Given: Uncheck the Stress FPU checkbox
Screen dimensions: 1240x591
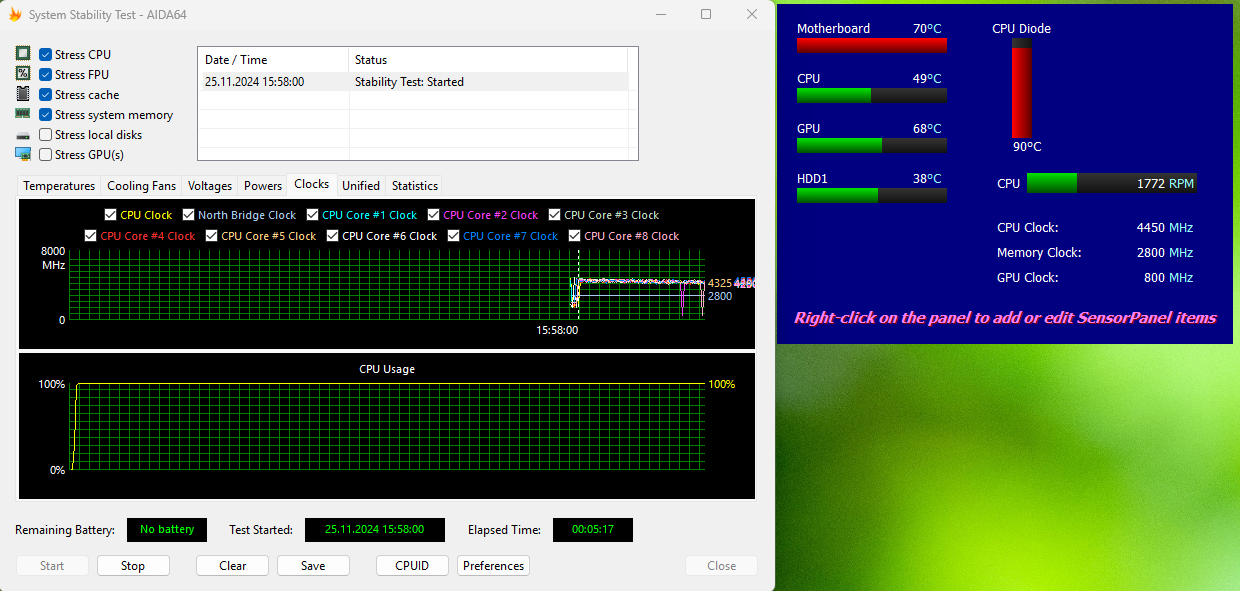Looking at the screenshot, I should [46, 75].
